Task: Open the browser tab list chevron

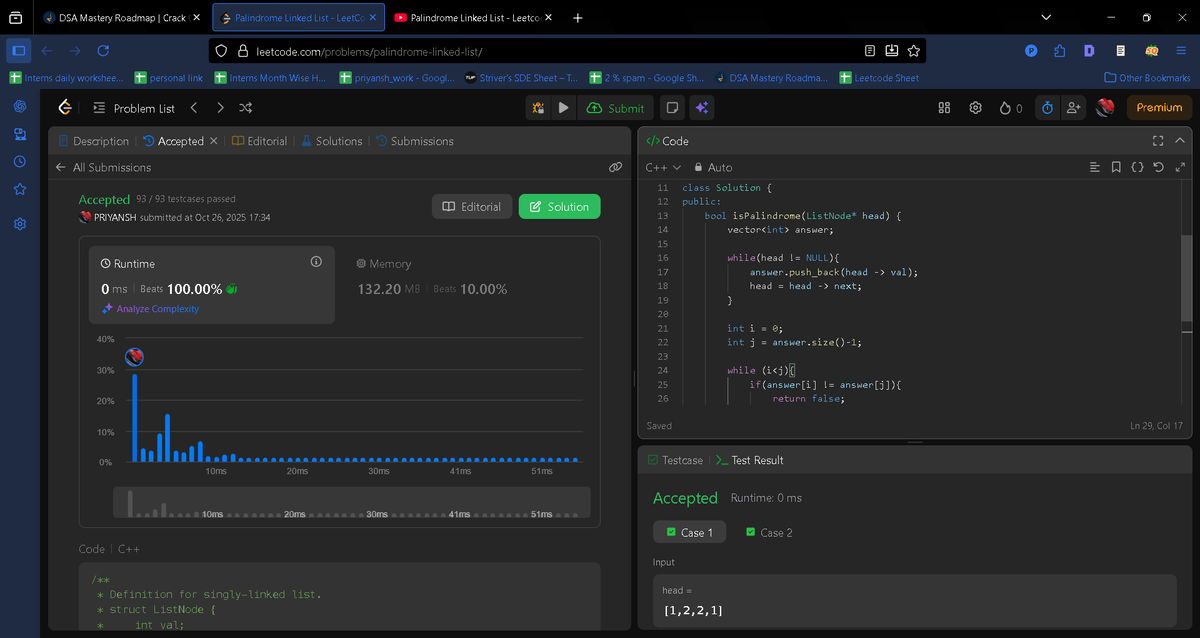Action: 1046,17
